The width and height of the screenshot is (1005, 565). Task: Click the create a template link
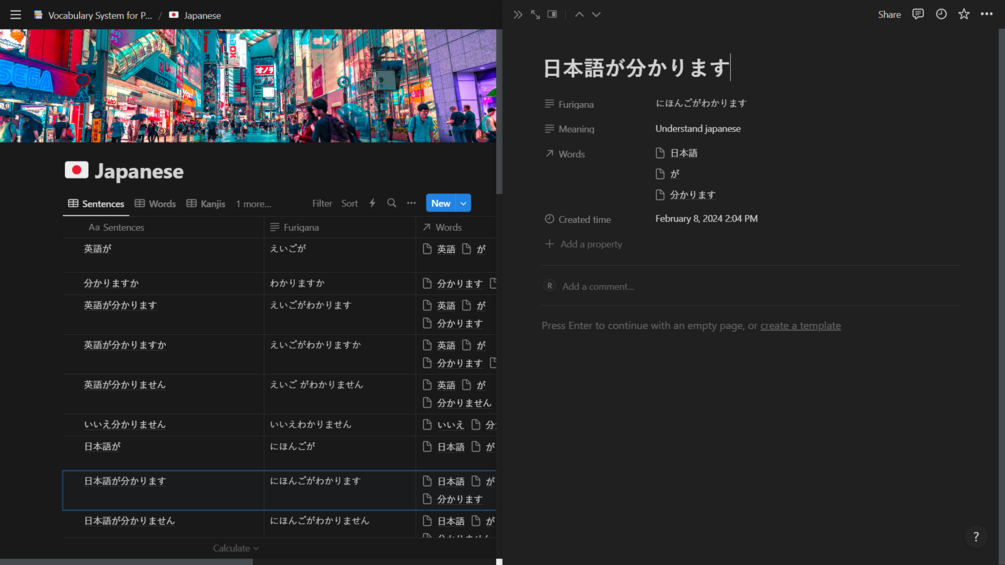coord(801,325)
